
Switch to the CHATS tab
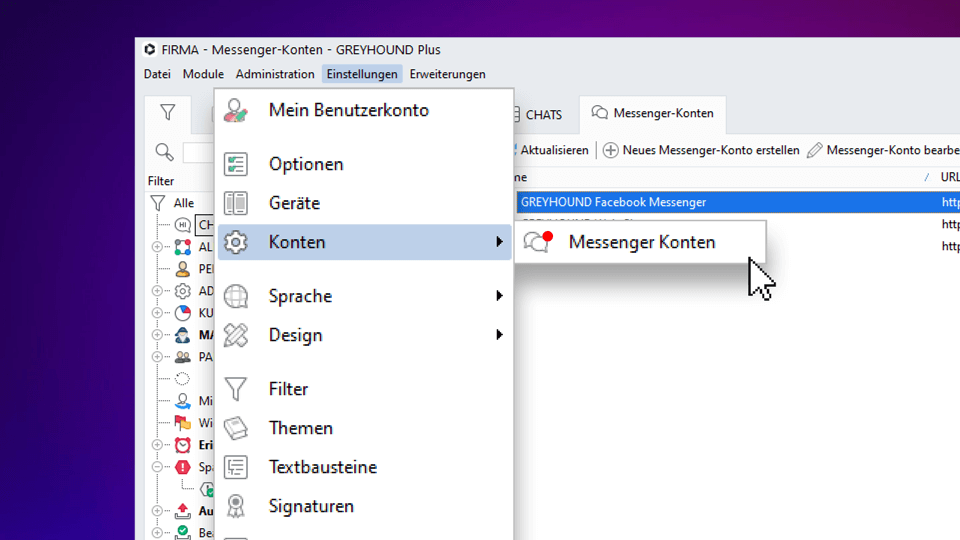click(x=543, y=114)
